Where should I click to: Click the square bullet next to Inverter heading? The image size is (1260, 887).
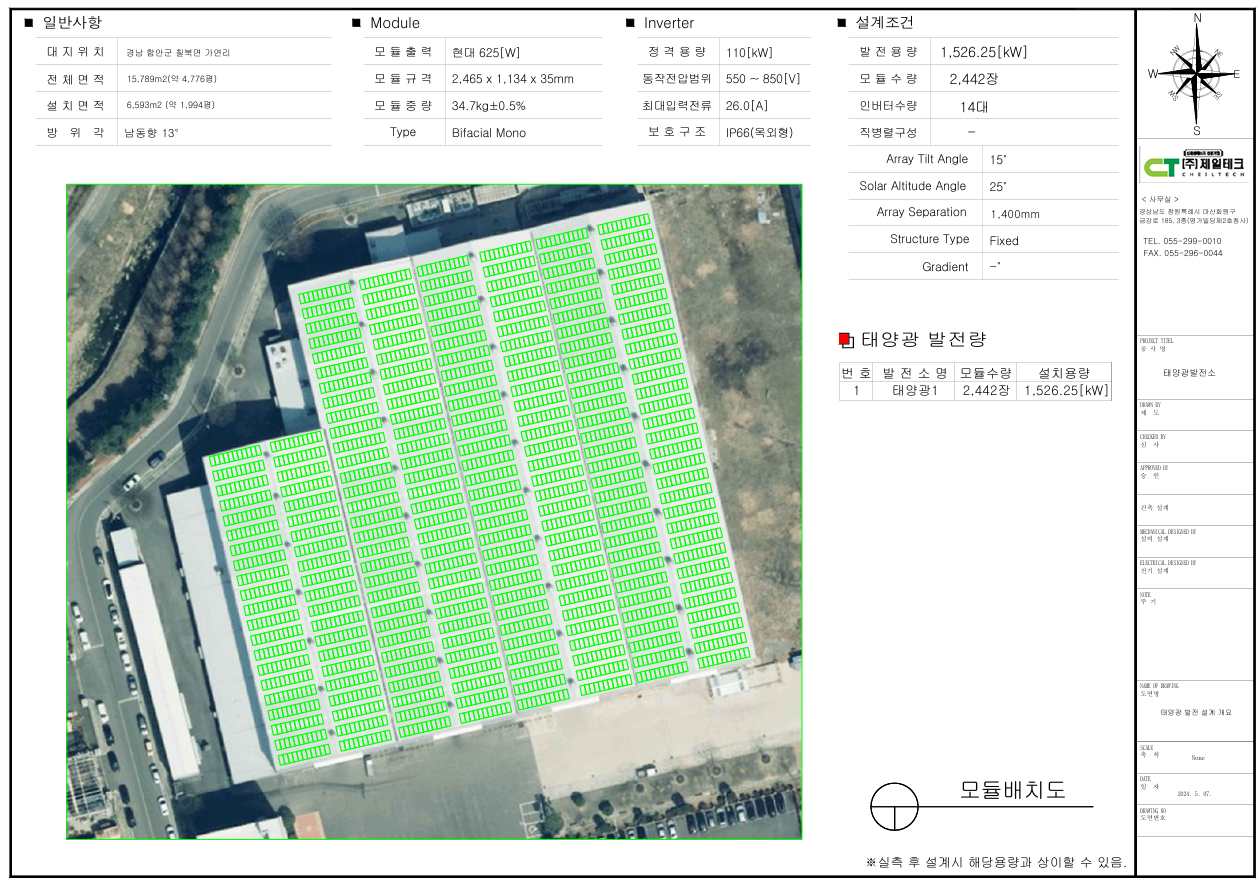tap(630, 23)
